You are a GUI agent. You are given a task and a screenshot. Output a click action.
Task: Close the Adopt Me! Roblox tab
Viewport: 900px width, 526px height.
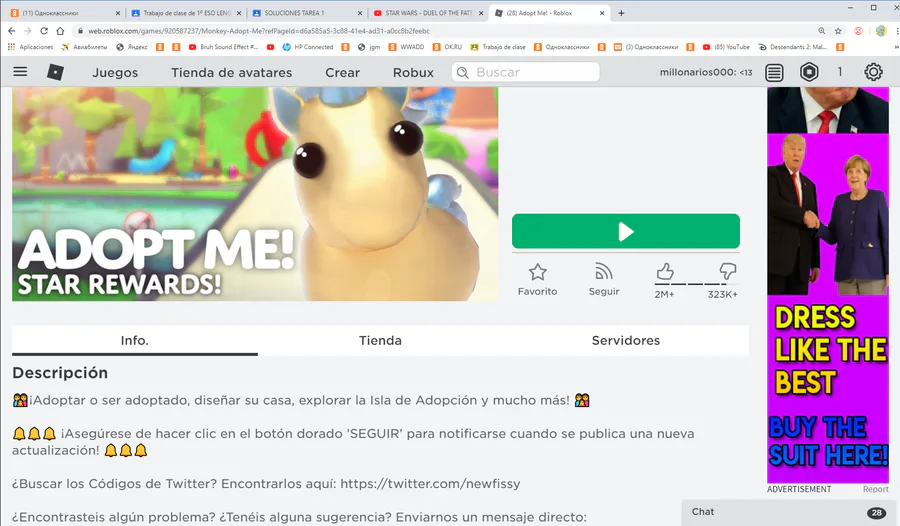click(x=602, y=13)
